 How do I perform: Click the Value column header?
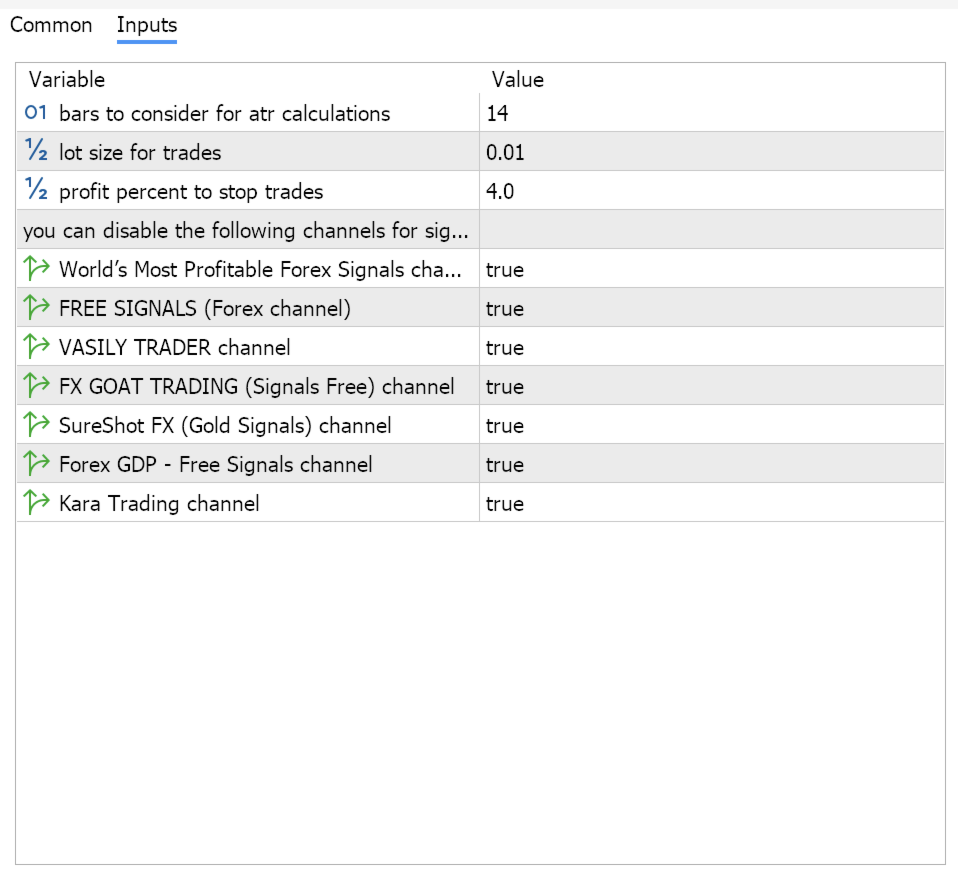[x=518, y=80]
